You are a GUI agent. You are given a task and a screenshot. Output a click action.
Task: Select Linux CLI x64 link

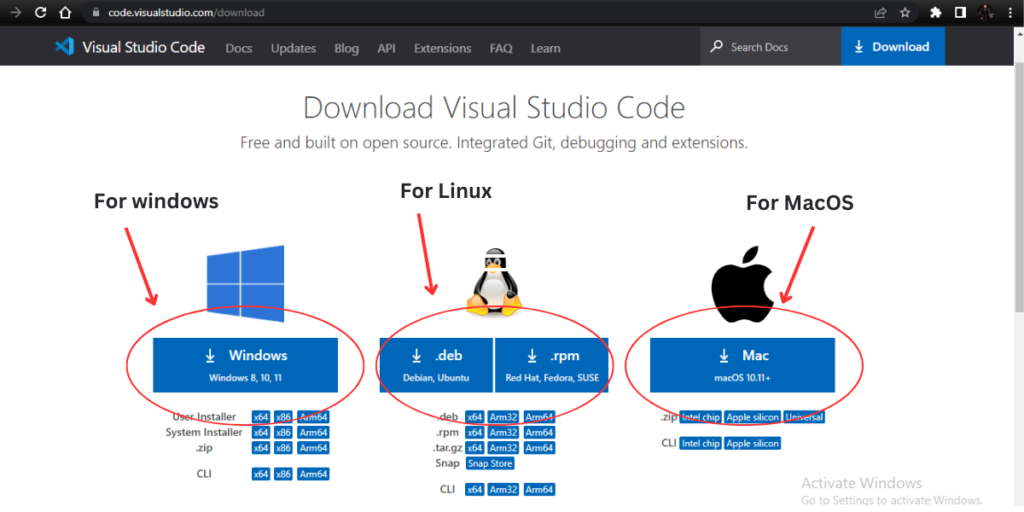(x=475, y=490)
